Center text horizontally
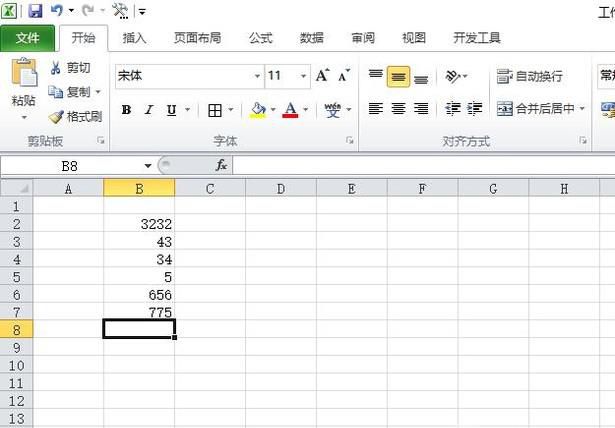This screenshot has height=428, width=615. pyautogui.click(x=398, y=109)
